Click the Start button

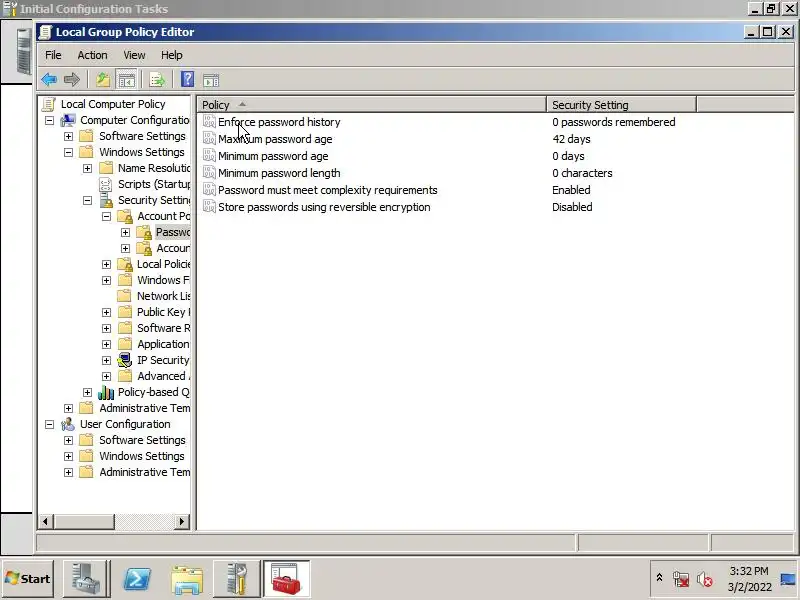coord(28,579)
